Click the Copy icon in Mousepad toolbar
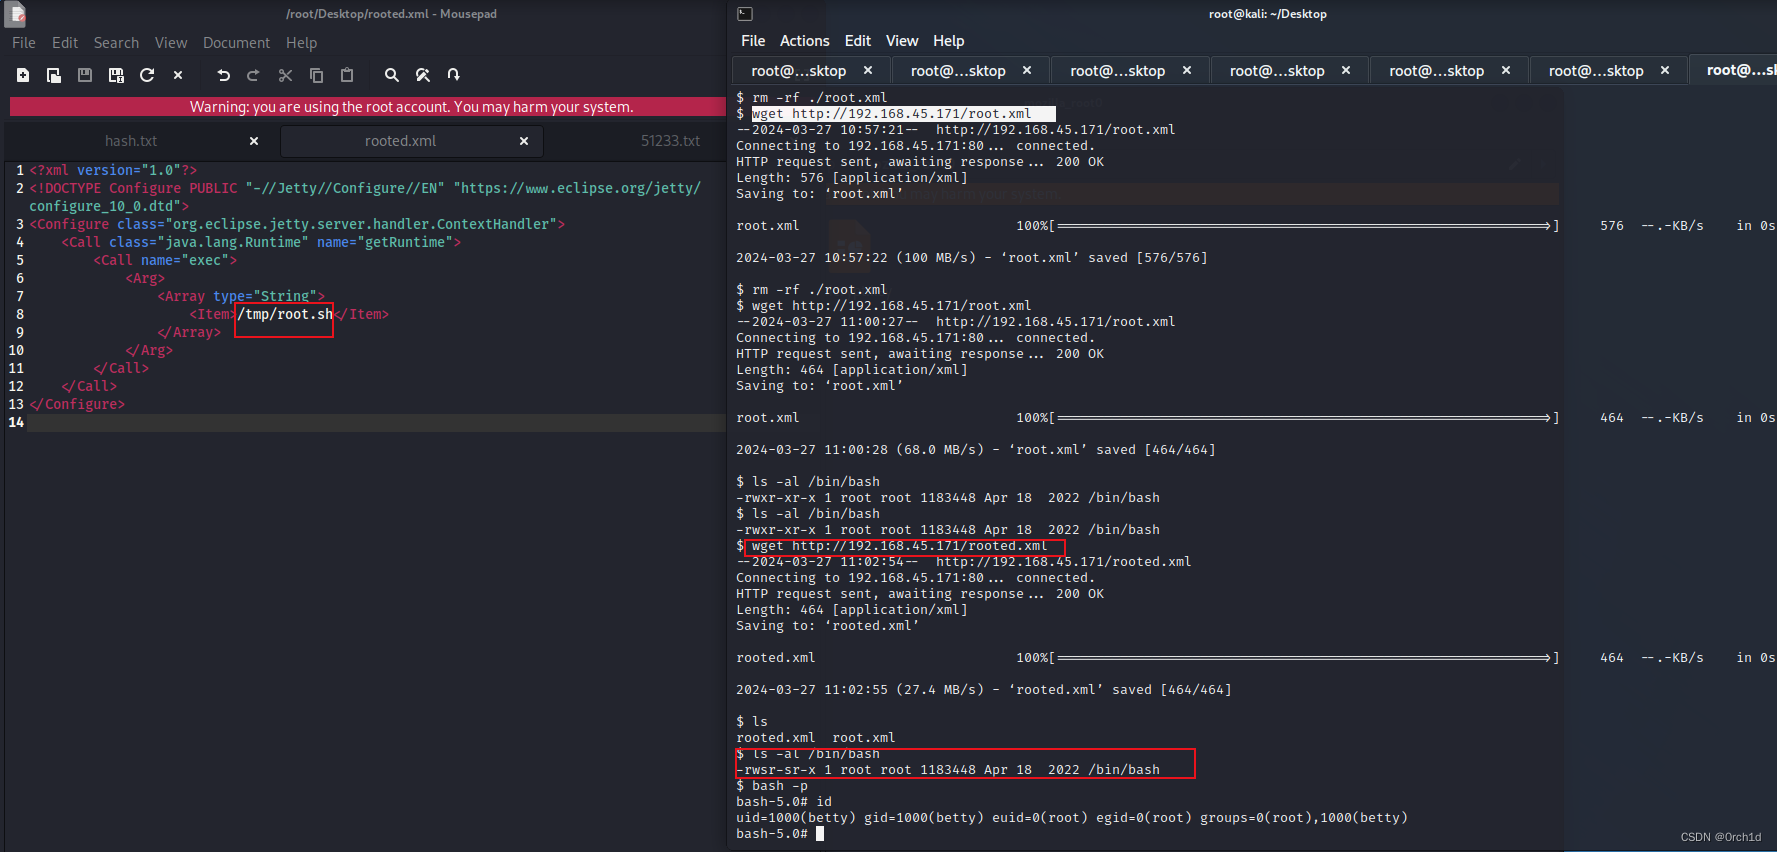The image size is (1777, 852). tap(316, 75)
